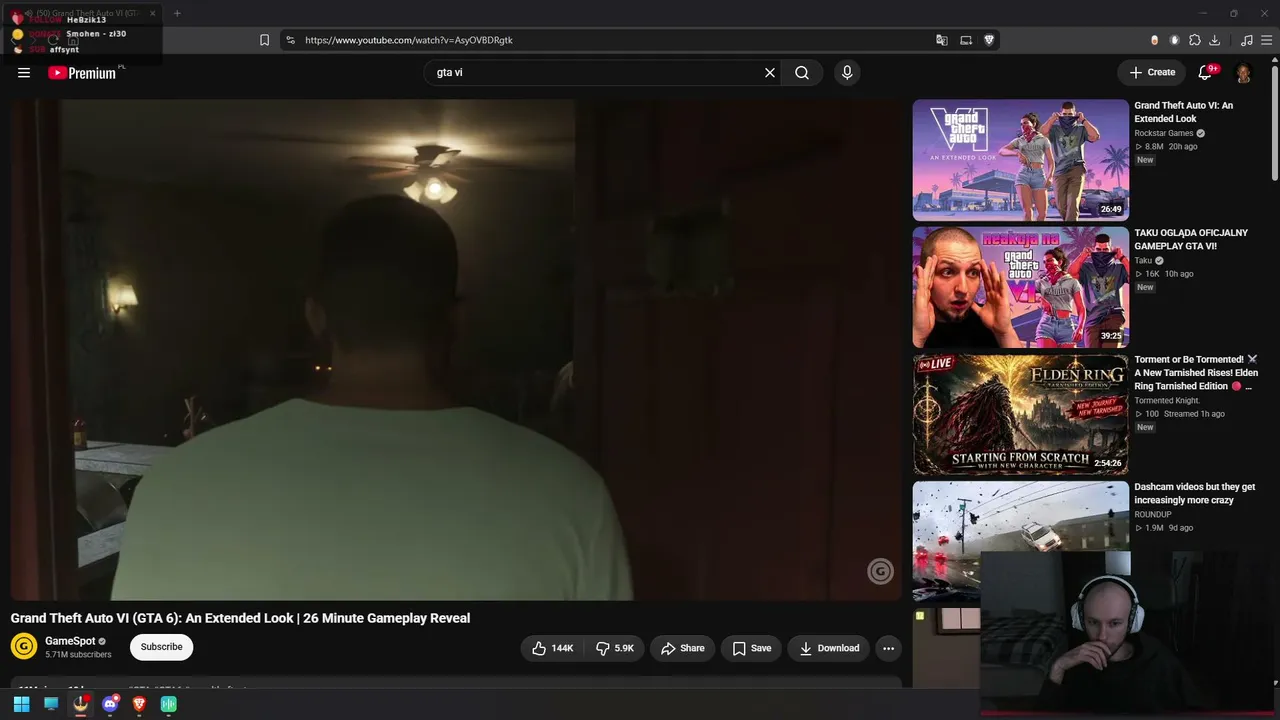
Task: Open the Brave Shields lion icon
Action: (989, 40)
